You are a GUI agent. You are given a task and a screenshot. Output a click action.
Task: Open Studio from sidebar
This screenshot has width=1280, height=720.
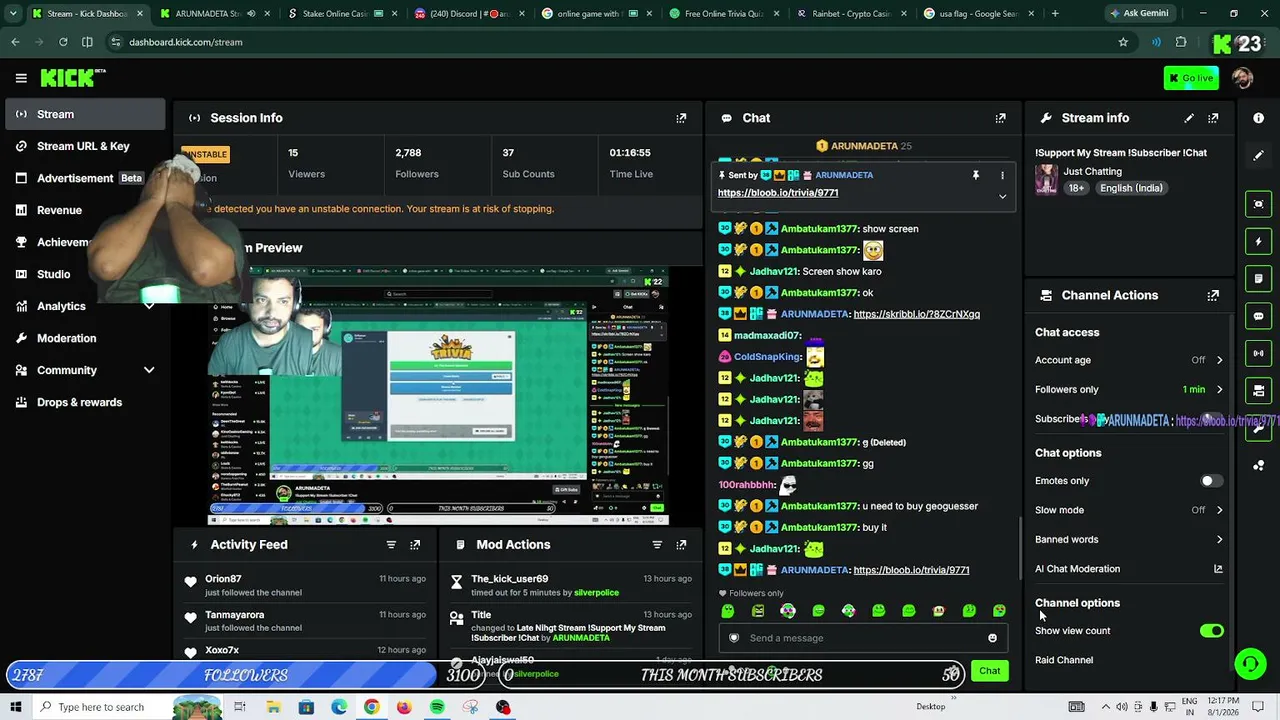(83, 274)
